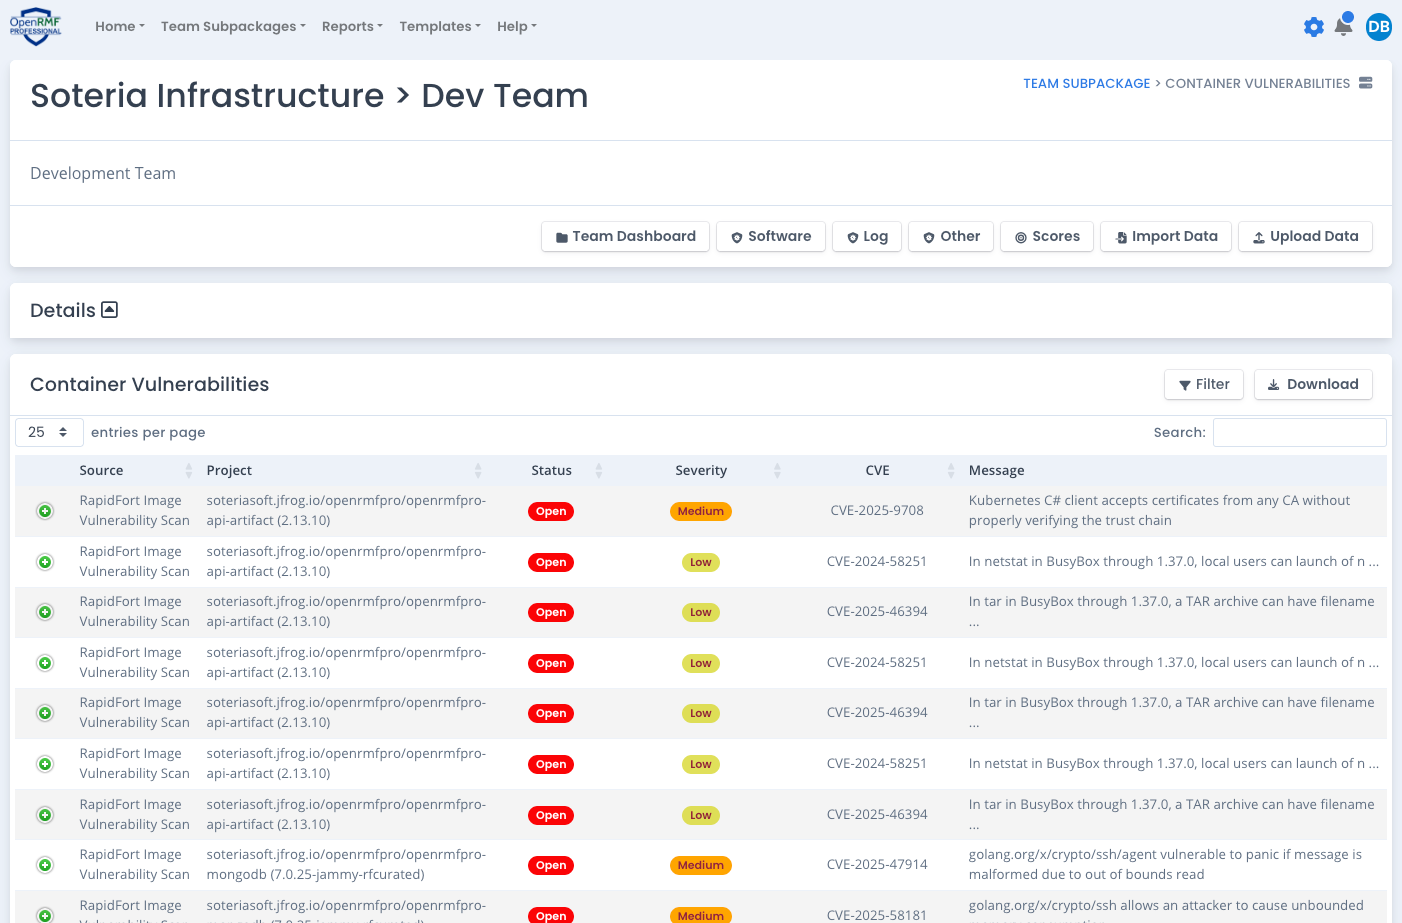Click the OpenRMF Professional logo
The image size is (1402, 923).
pos(36,27)
